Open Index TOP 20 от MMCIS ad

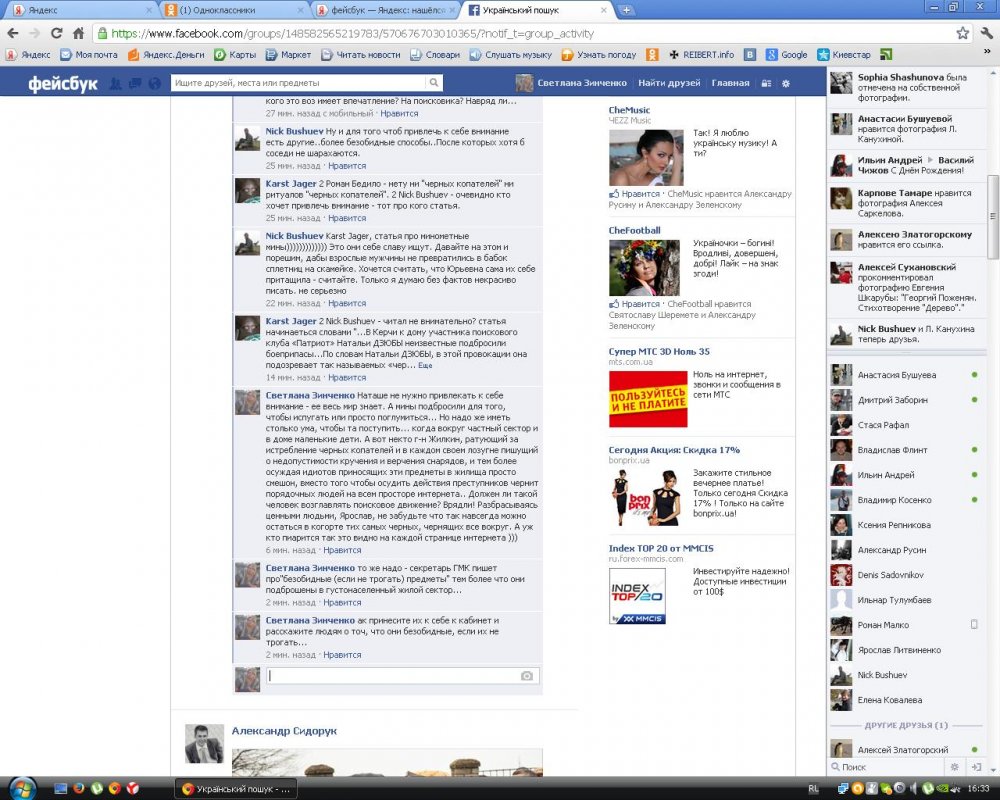pyautogui.click(x=661, y=549)
